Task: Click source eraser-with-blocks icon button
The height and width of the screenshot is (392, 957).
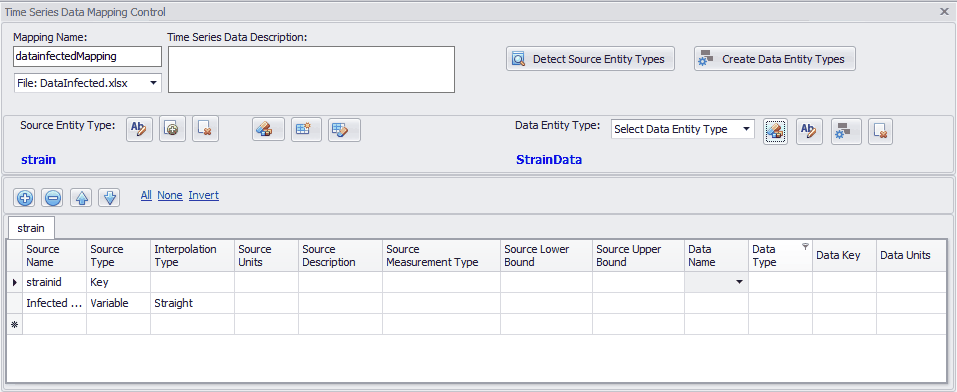Action: (269, 129)
